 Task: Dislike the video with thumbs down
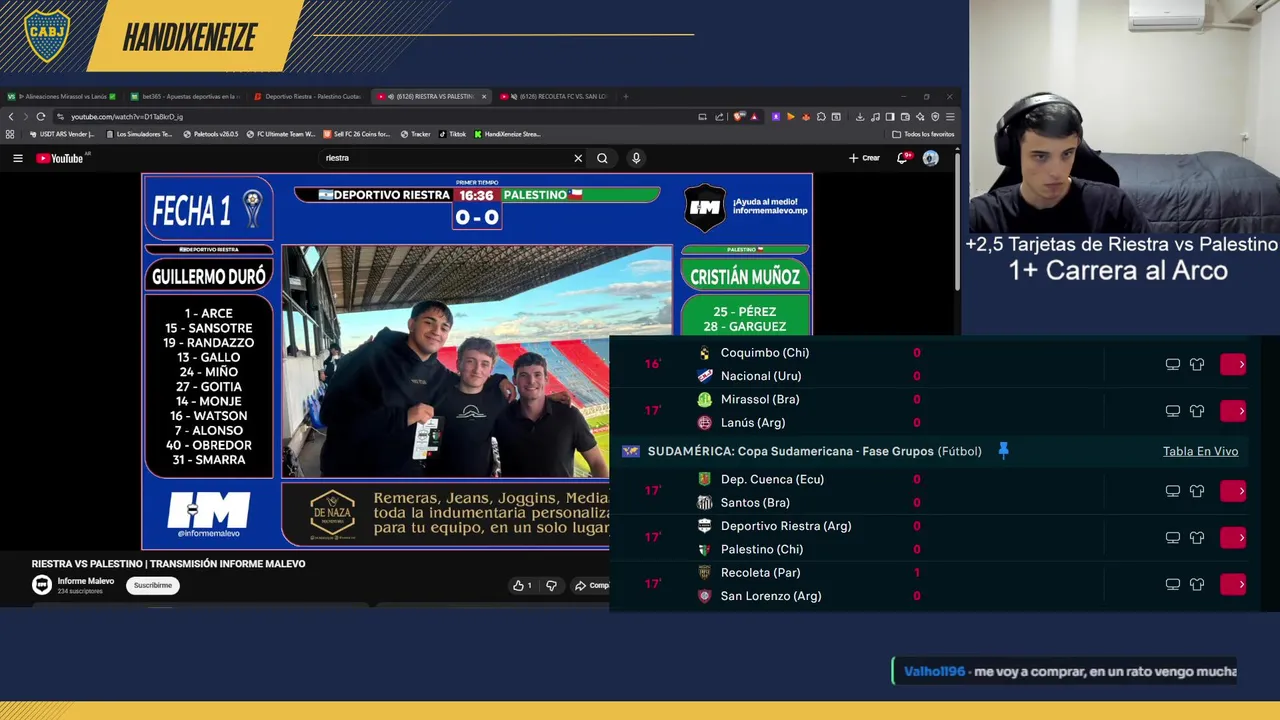tap(551, 586)
